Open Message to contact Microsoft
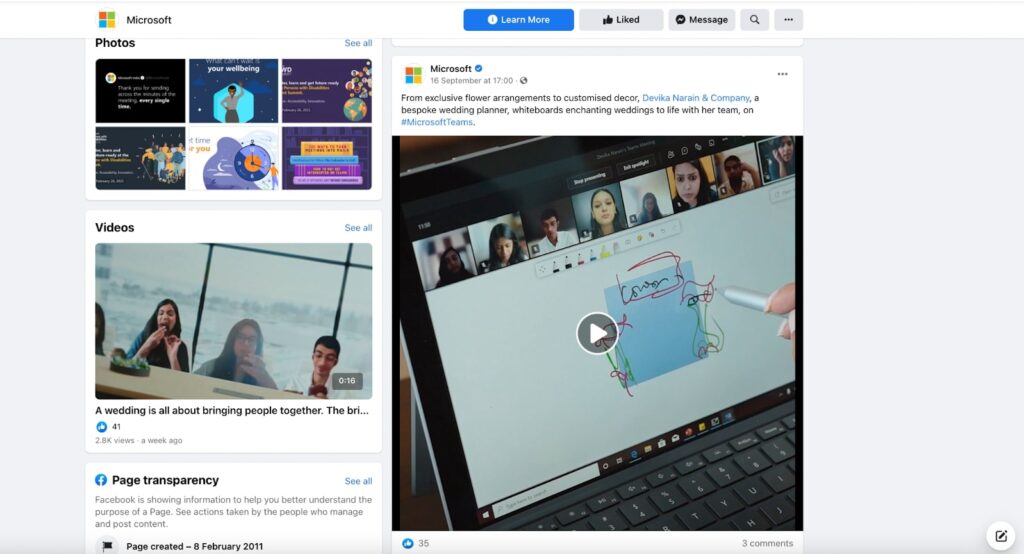 tap(701, 20)
